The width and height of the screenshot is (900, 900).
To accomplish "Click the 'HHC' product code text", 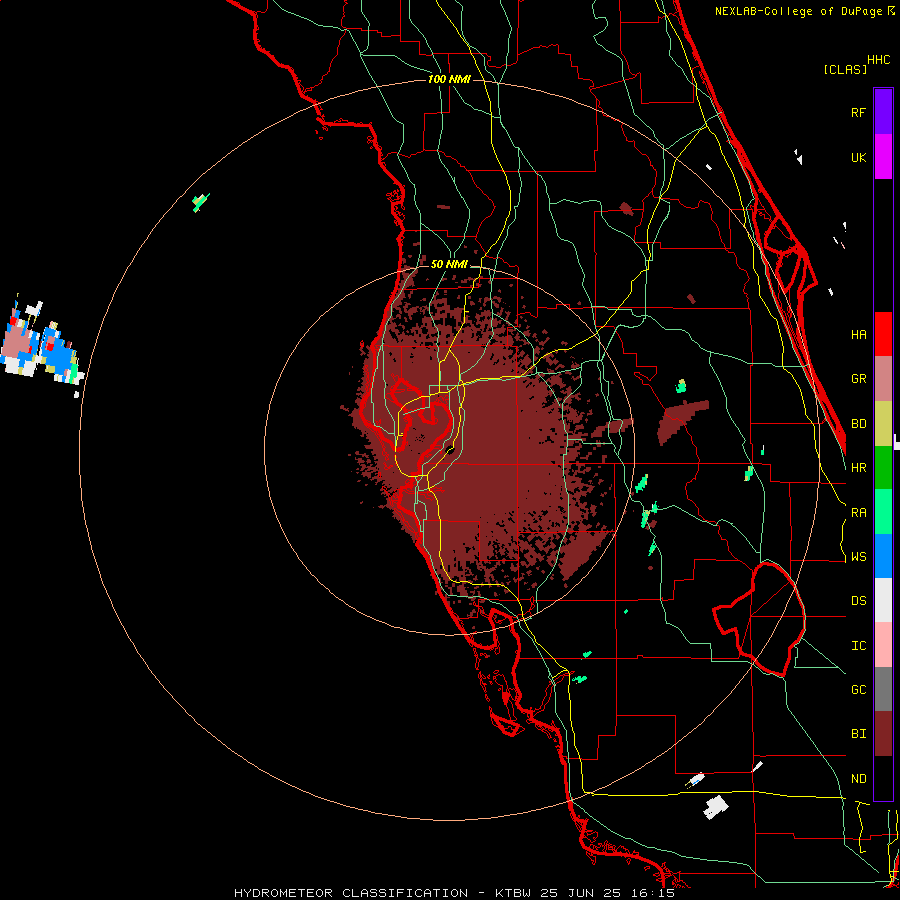I will point(878,60).
